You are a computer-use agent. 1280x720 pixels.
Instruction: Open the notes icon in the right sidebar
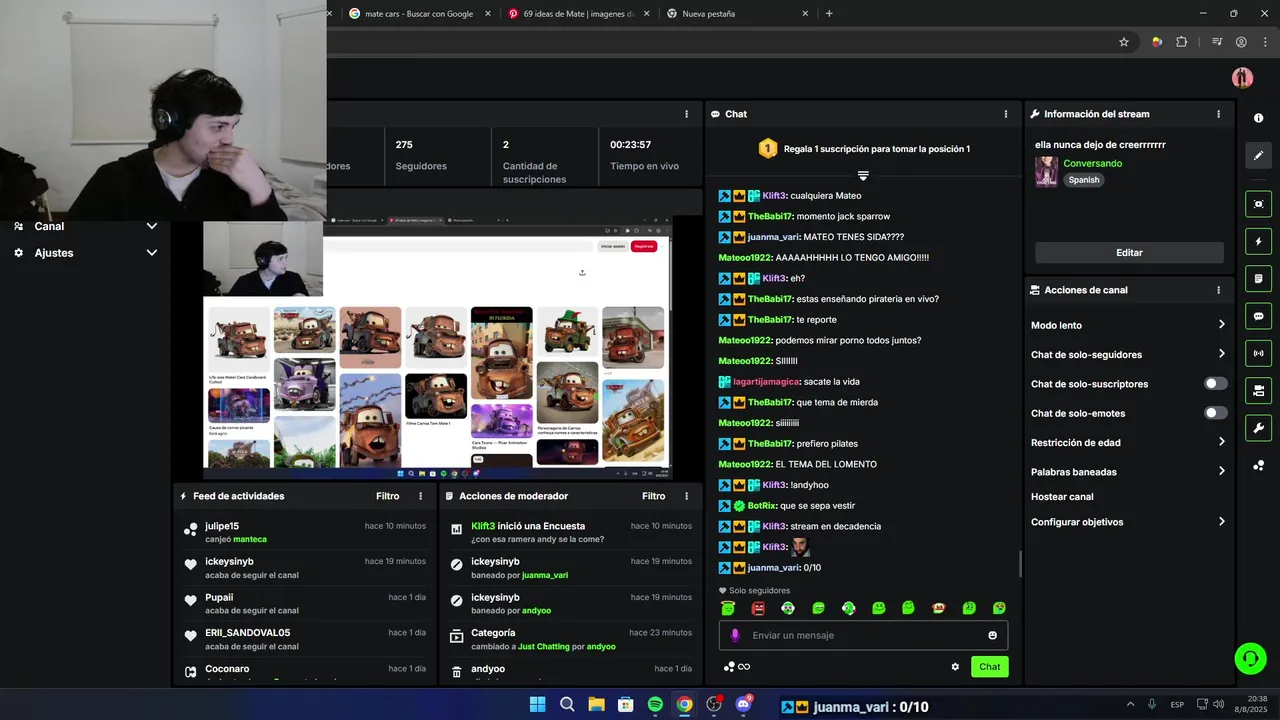click(1258, 279)
